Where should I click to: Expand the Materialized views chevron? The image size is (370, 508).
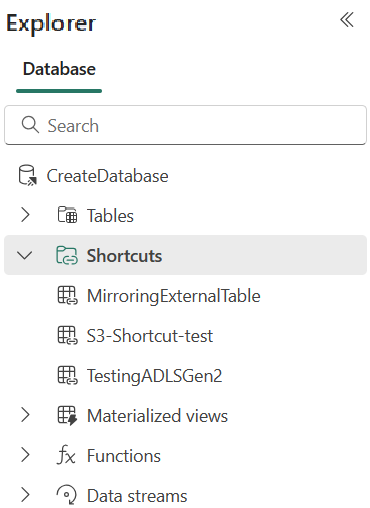coord(25,415)
